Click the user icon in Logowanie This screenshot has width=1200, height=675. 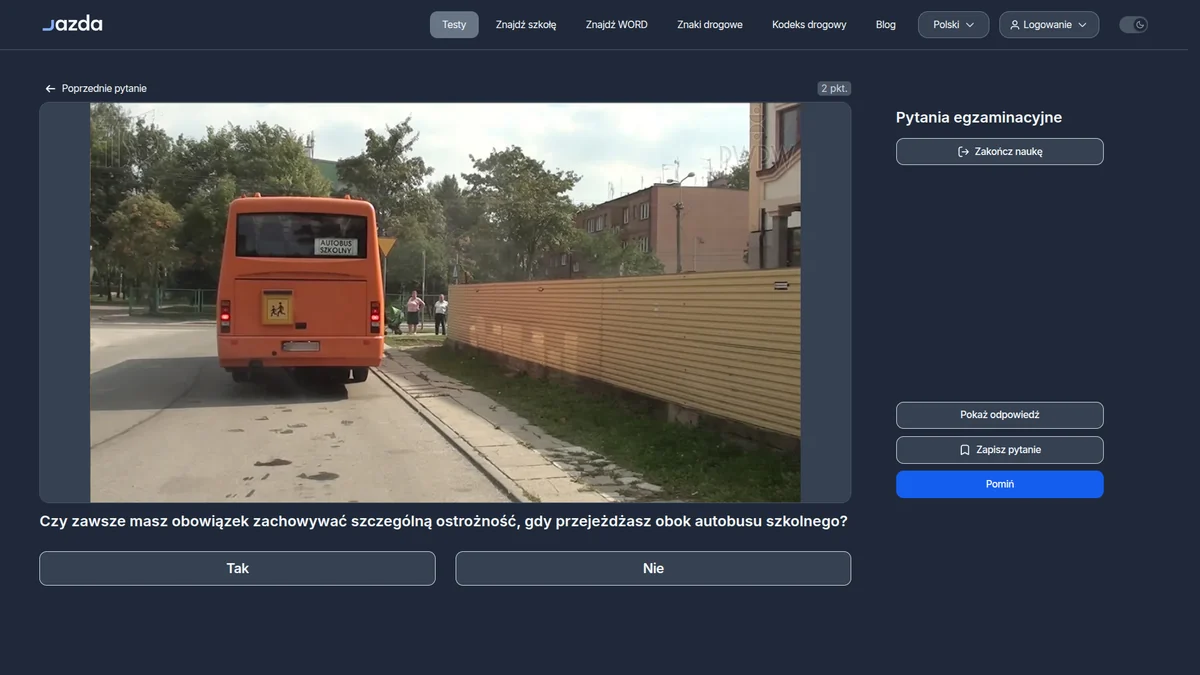[1015, 25]
